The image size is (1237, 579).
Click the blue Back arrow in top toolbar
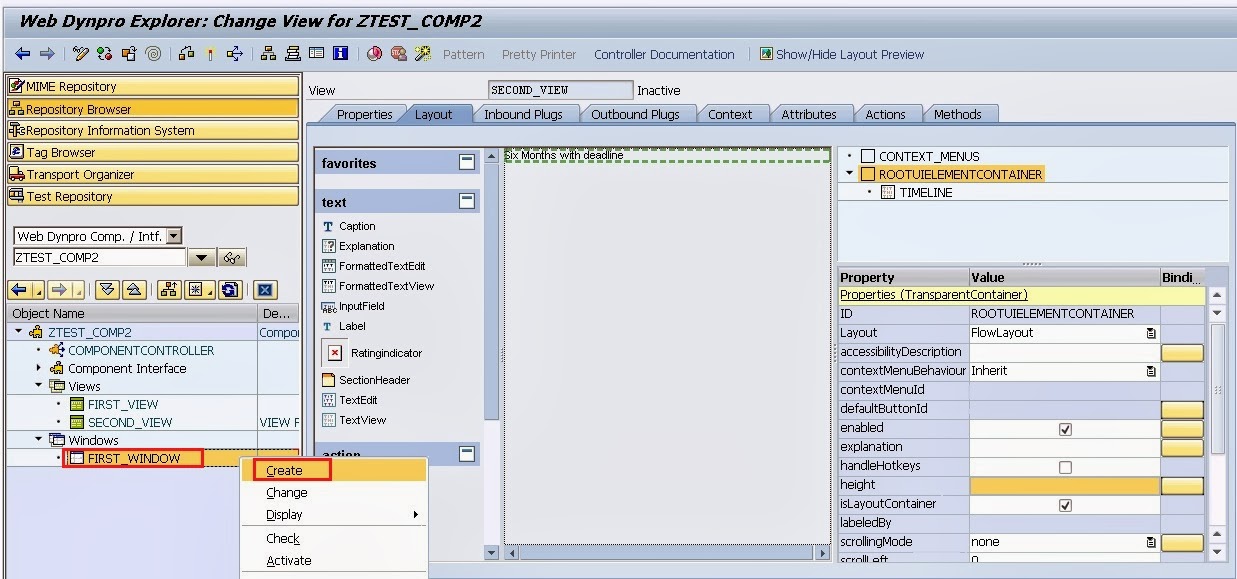pos(23,54)
